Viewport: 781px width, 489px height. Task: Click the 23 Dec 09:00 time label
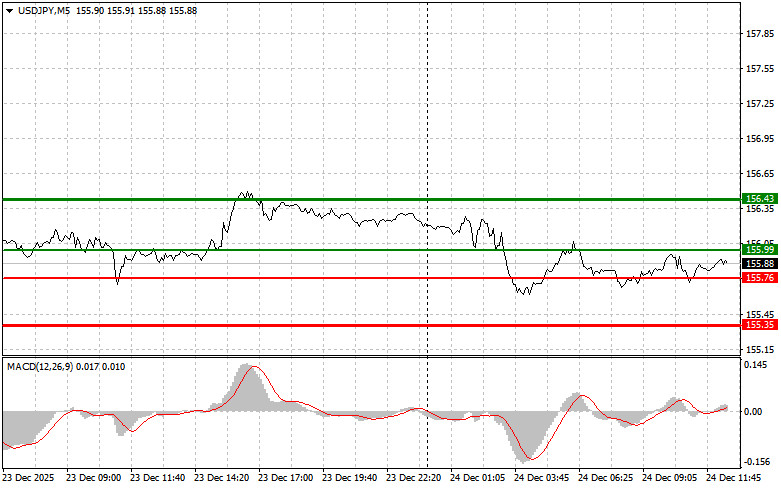coord(93,478)
